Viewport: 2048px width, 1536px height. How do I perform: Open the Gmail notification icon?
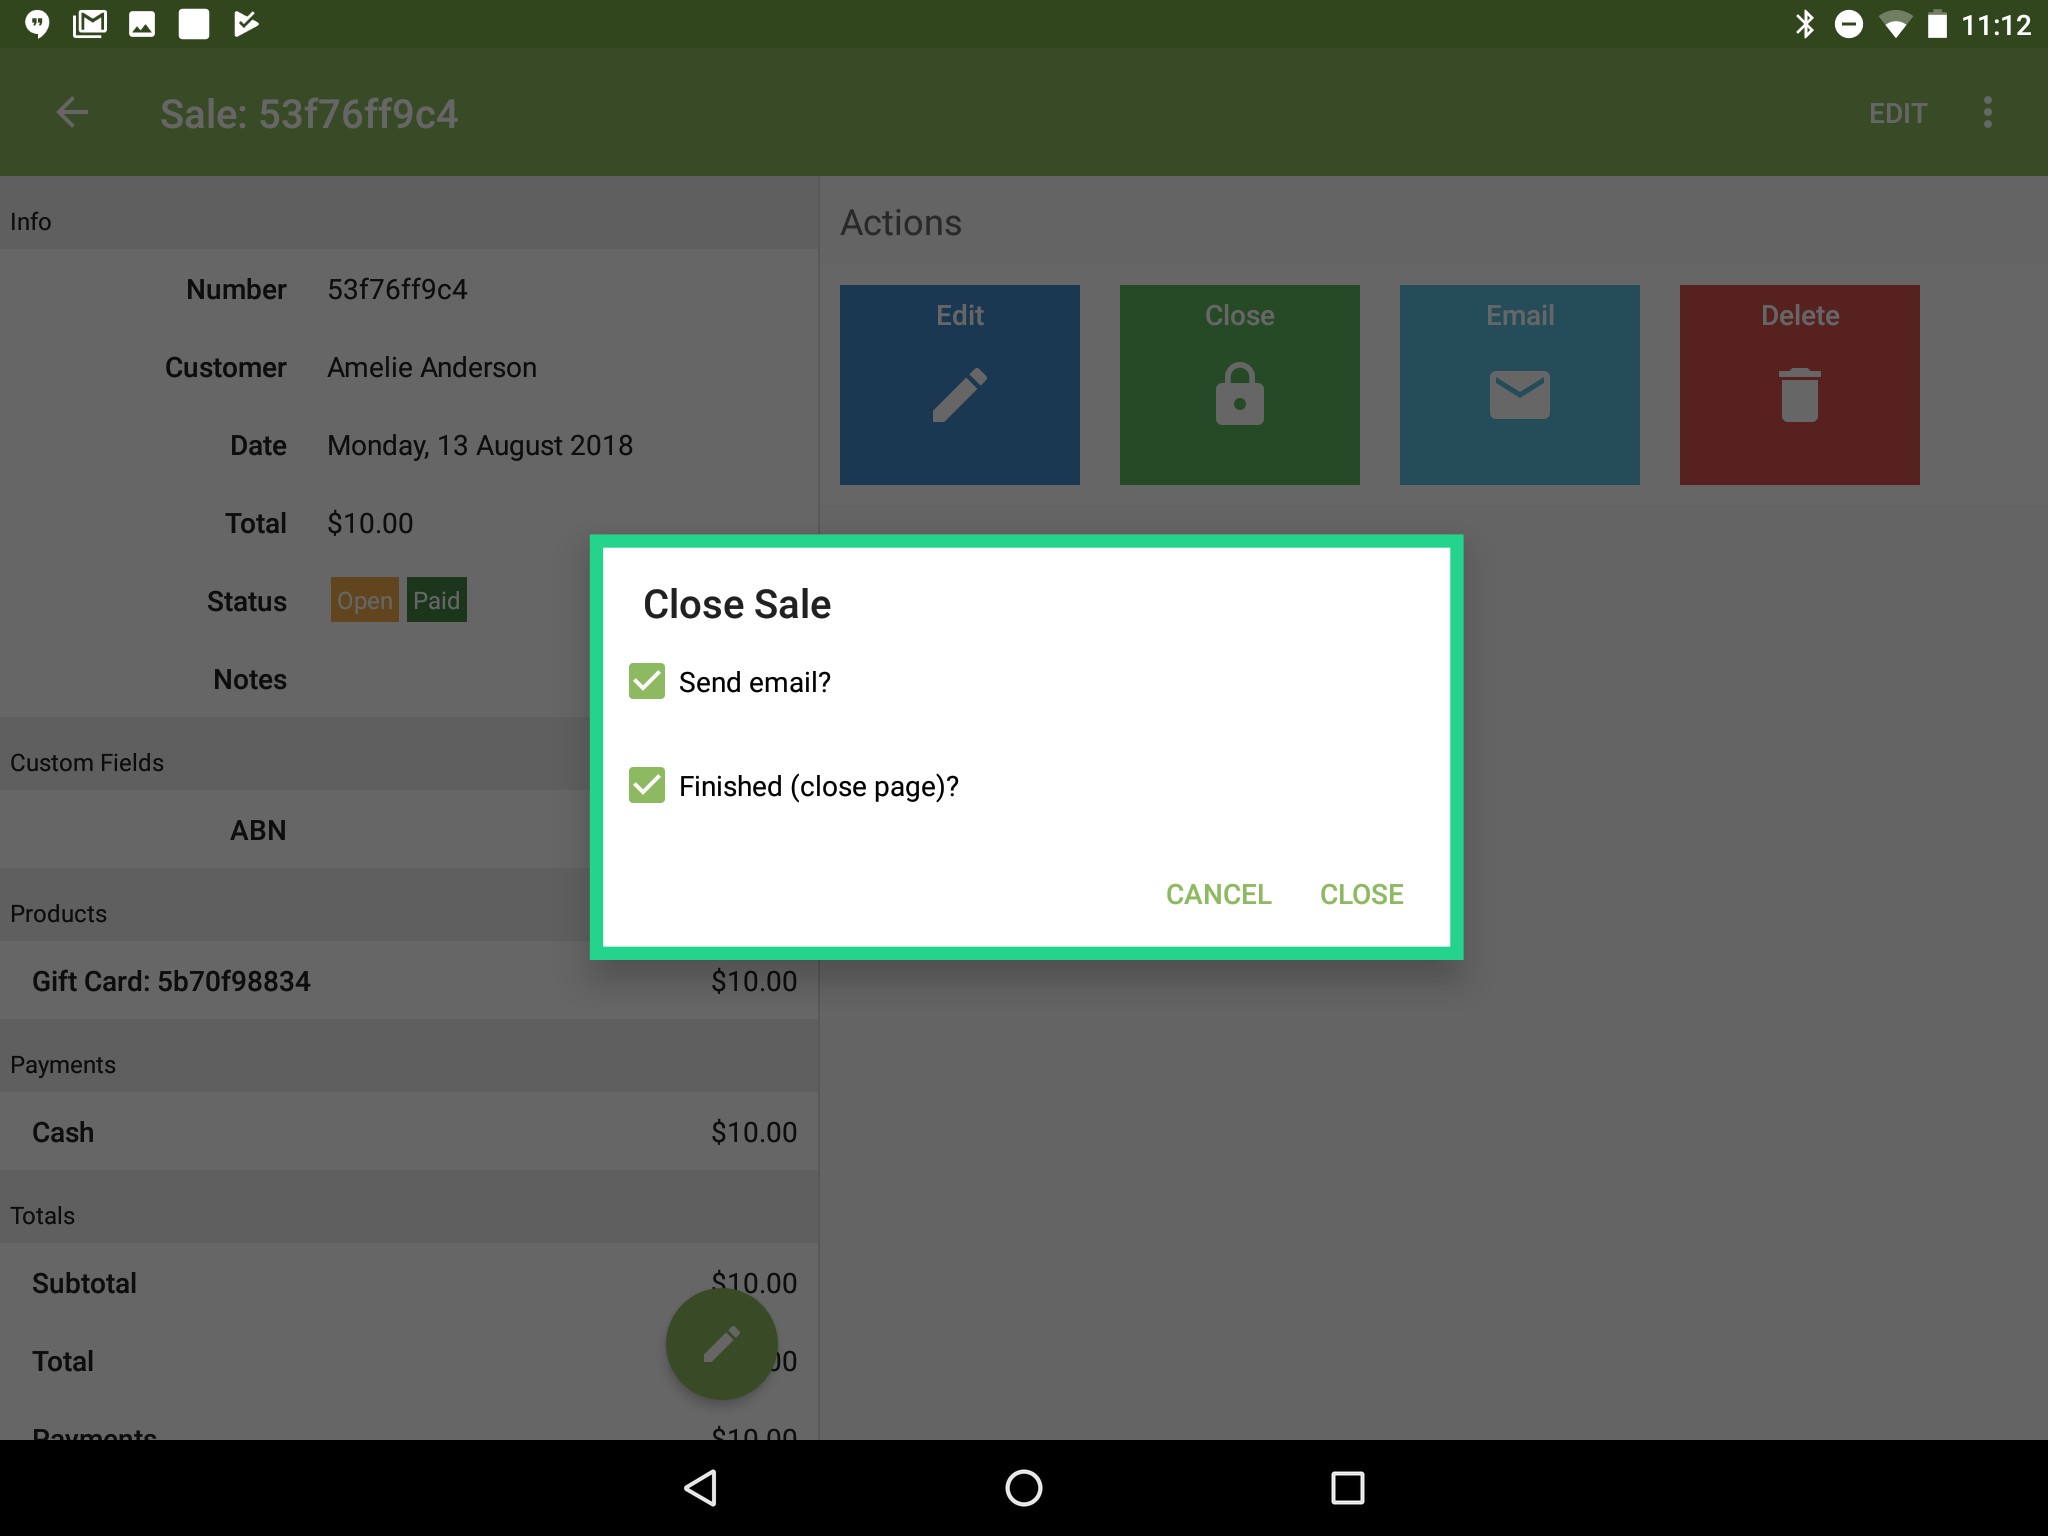tap(90, 24)
